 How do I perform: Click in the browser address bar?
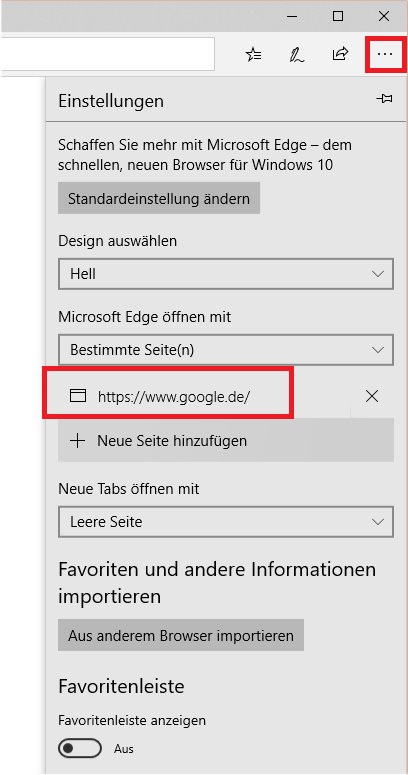(x=107, y=54)
